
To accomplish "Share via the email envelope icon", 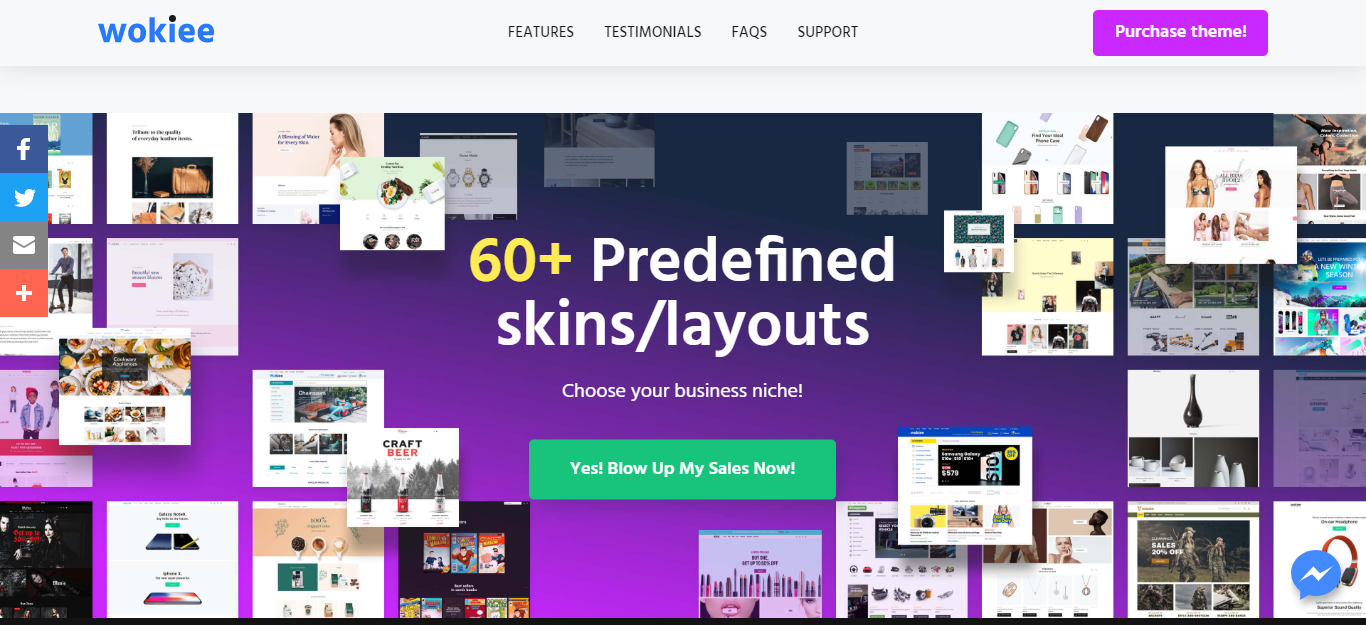I will [x=24, y=245].
